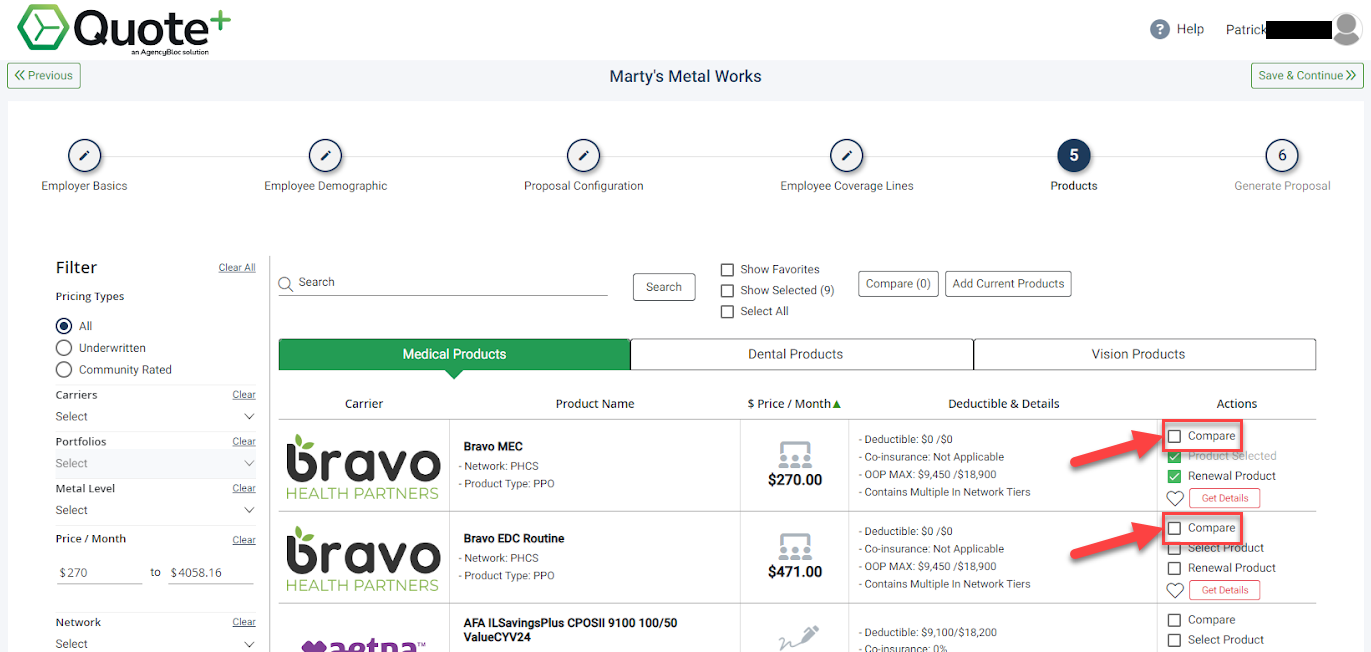Click Add Current Products button
The height and width of the screenshot is (652, 1371).
1008,284
